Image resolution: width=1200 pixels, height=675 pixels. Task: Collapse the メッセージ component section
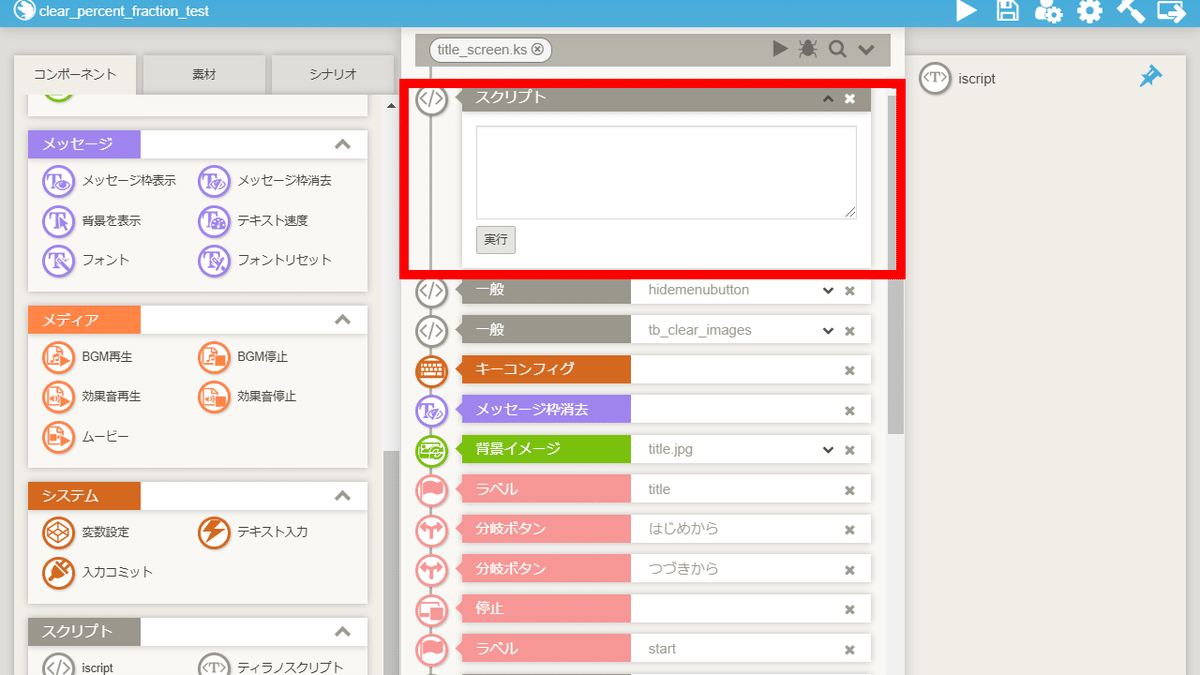point(343,144)
